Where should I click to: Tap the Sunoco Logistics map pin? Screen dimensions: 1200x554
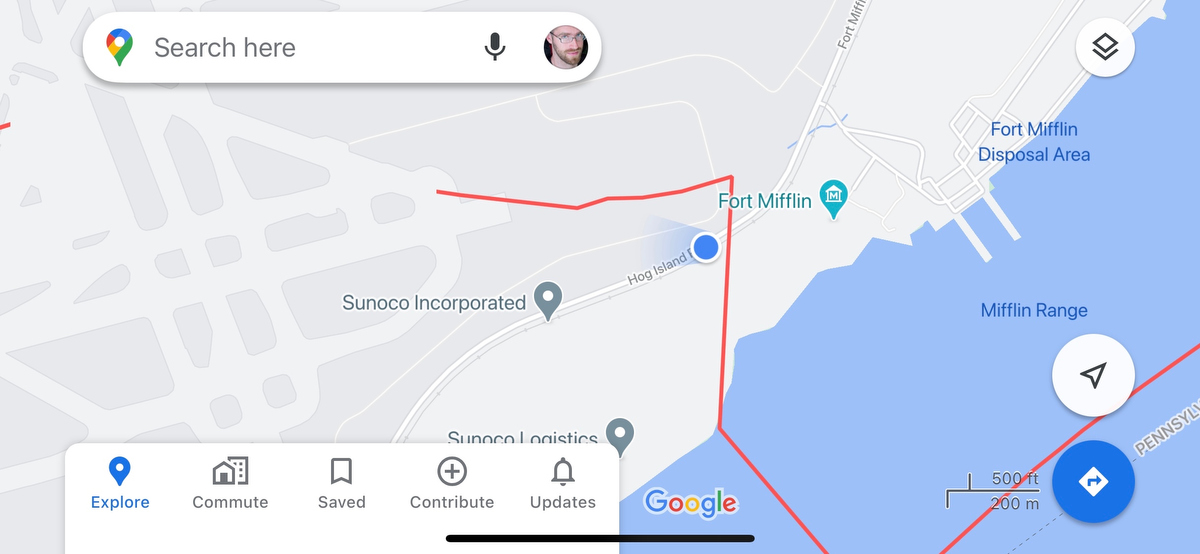pyautogui.click(x=622, y=436)
